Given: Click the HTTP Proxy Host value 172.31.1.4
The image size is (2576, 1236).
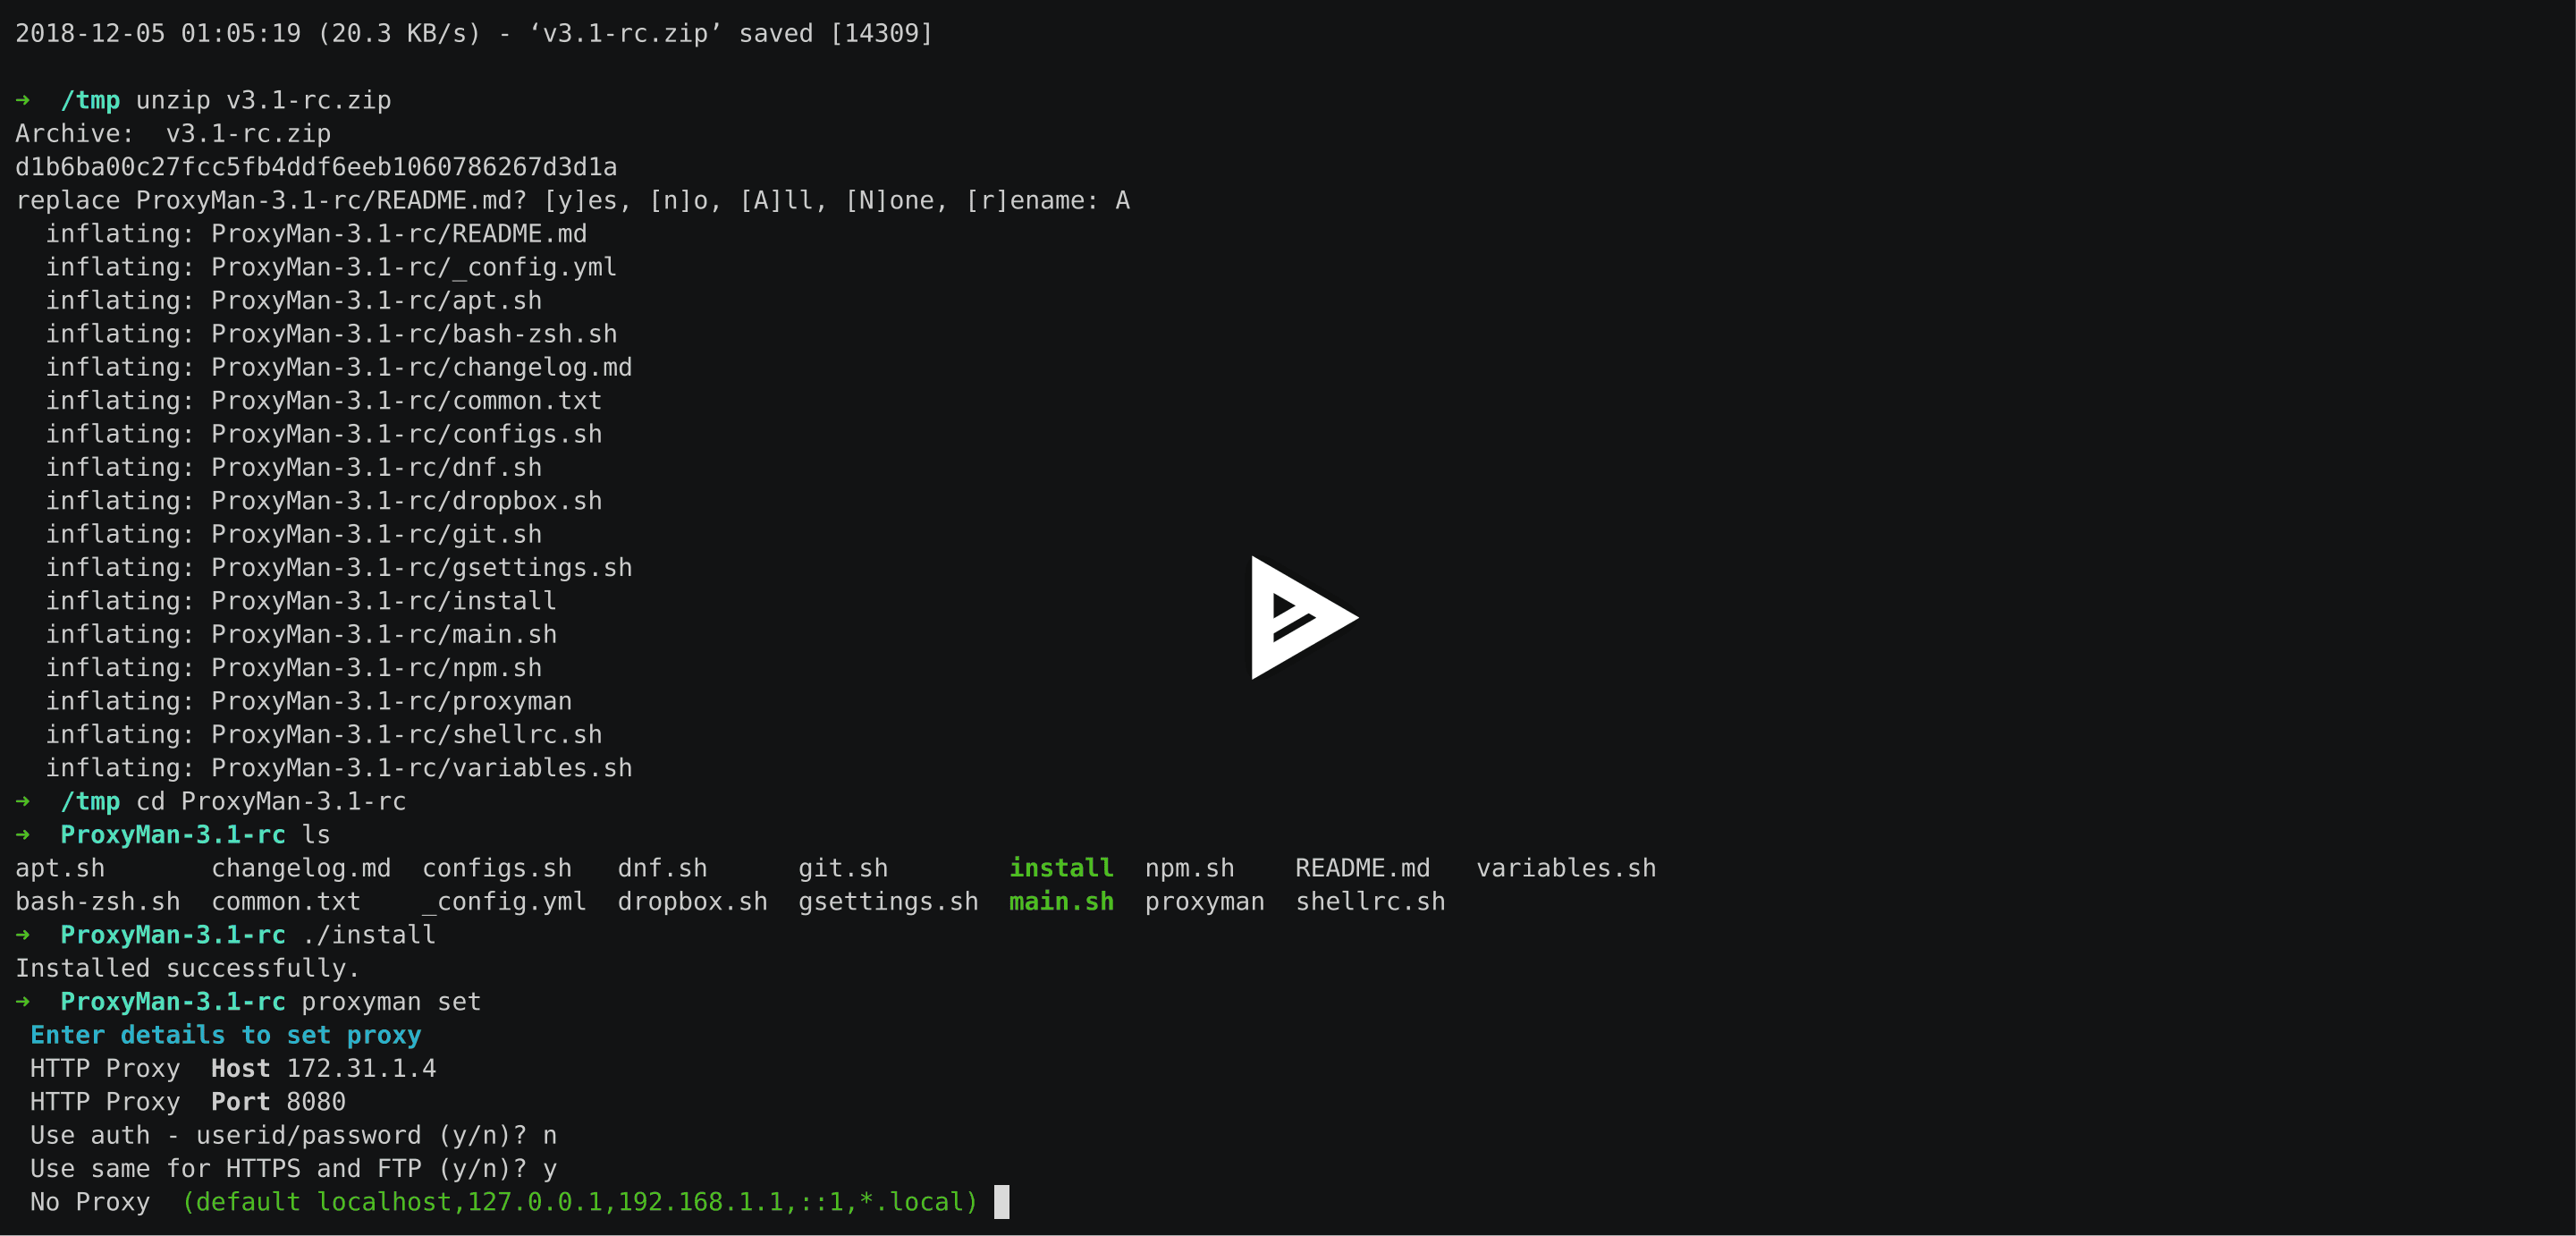Looking at the screenshot, I should click(360, 1068).
